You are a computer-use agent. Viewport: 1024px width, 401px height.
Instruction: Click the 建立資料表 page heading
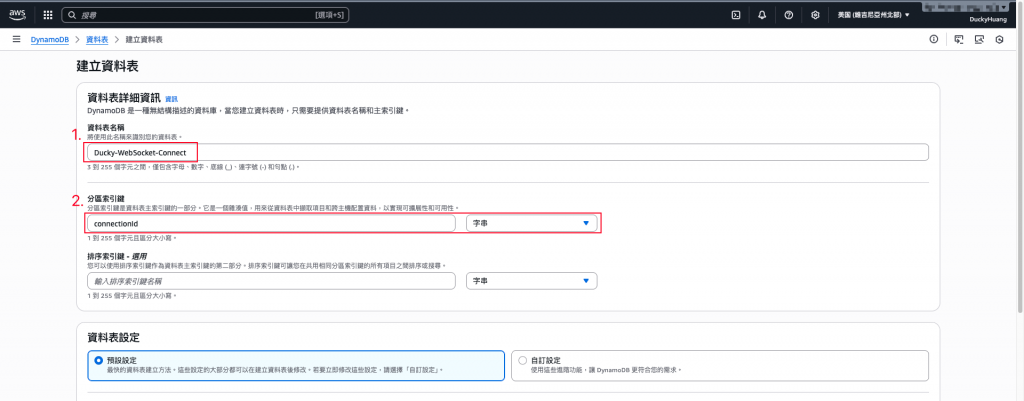pyautogui.click(x=108, y=66)
